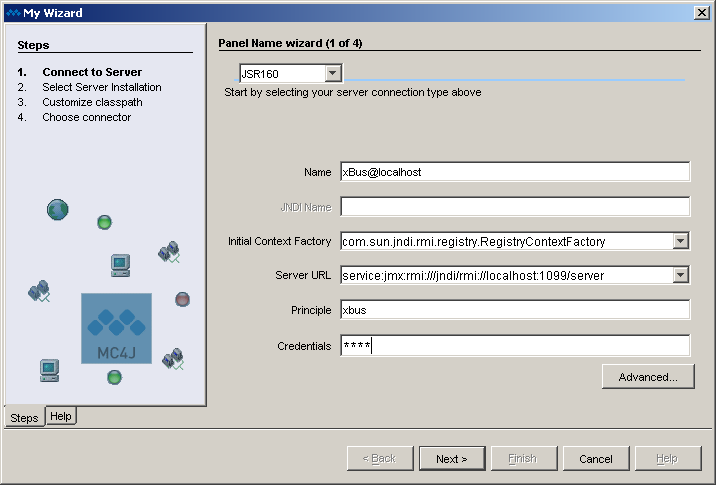Click the JNDI Name input field
The width and height of the screenshot is (716, 485).
(x=515, y=207)
